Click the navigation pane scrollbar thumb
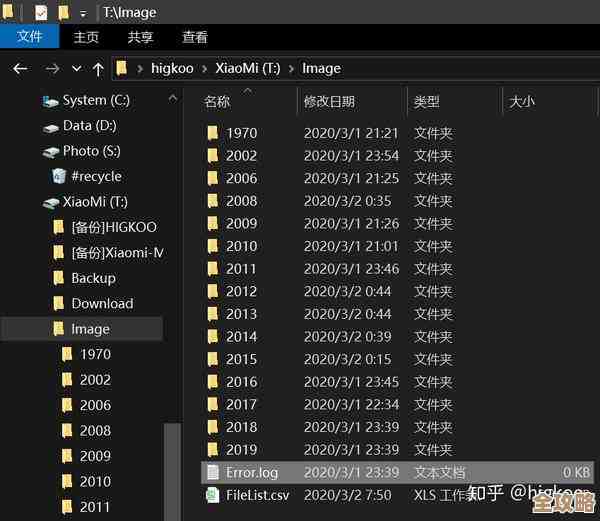This screenshot has height=521, width=600. (x=172, y=471)
